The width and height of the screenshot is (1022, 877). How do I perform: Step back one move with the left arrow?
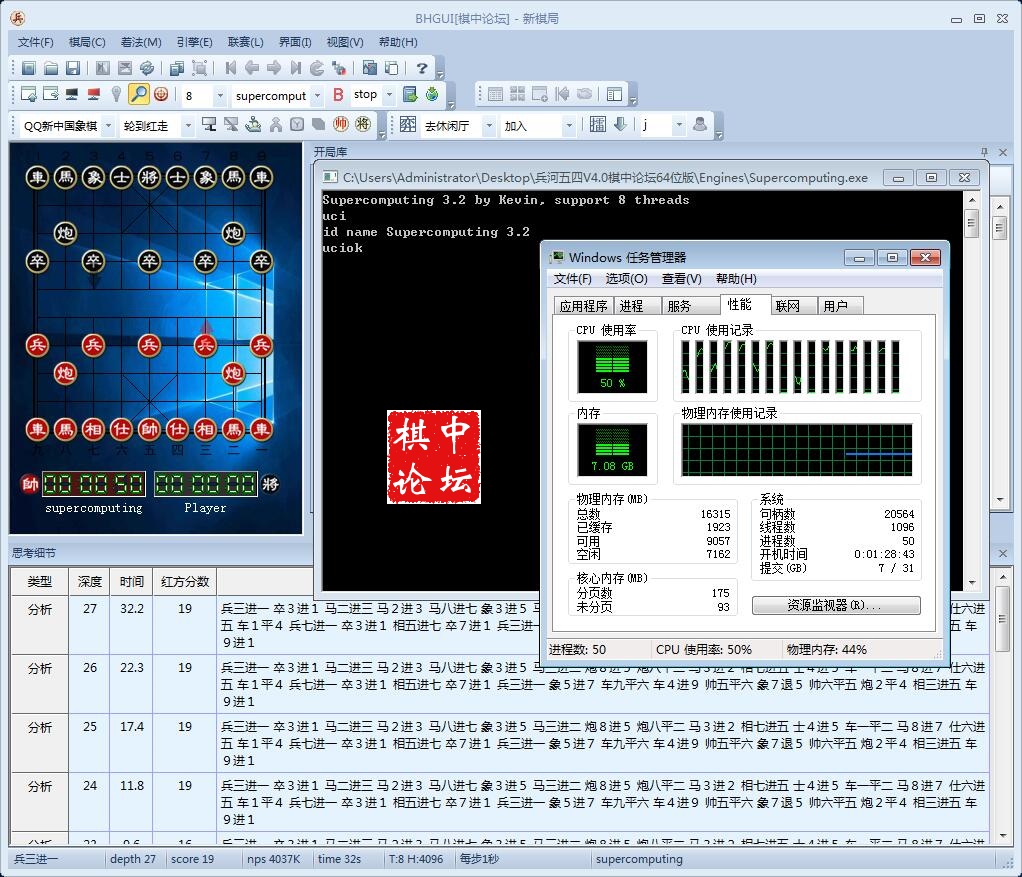click(252, 68)
